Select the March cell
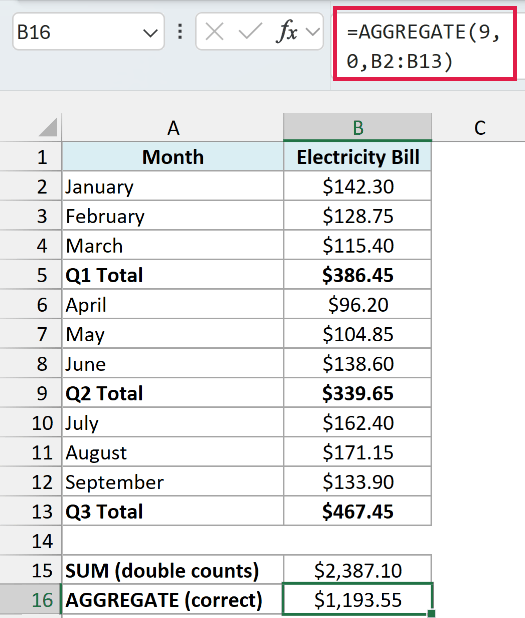525x618 pixels. coord(173,245)
